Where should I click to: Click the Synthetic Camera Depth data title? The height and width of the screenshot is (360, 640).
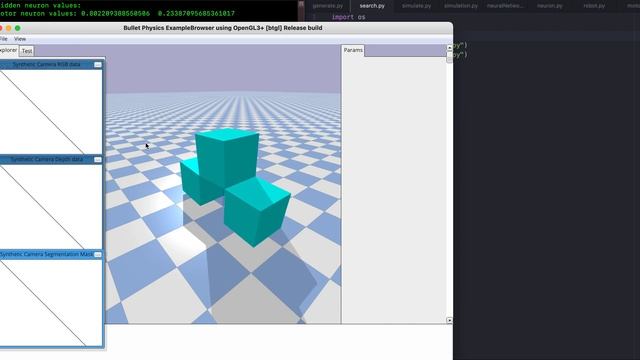point(46,159)
